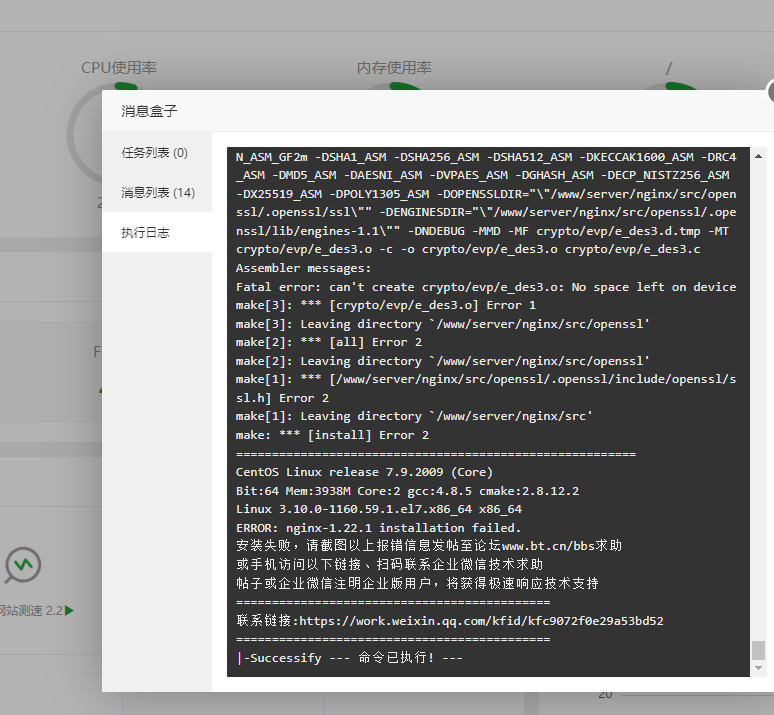Click the 'CentOS Linux release 7.9.2009' line
Image resolution: width=774 pixels, height=715 pixels.
364,472
